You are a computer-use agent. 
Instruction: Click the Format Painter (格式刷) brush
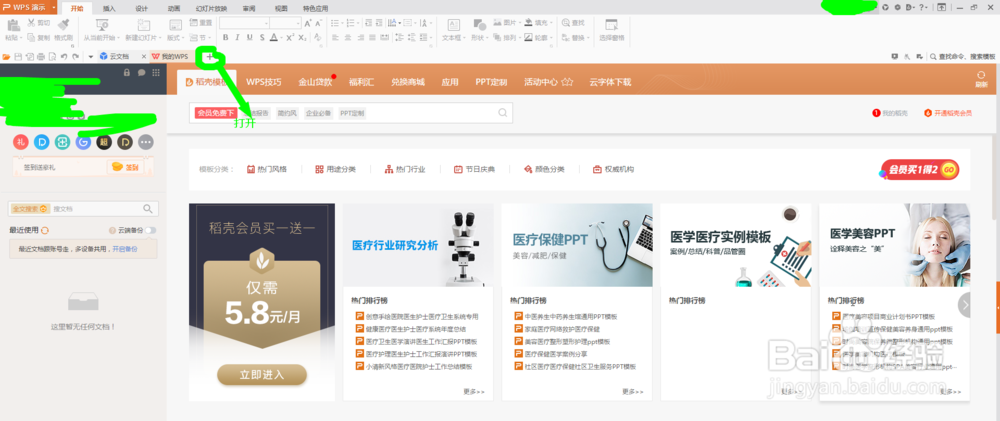[x=63, y=25]
